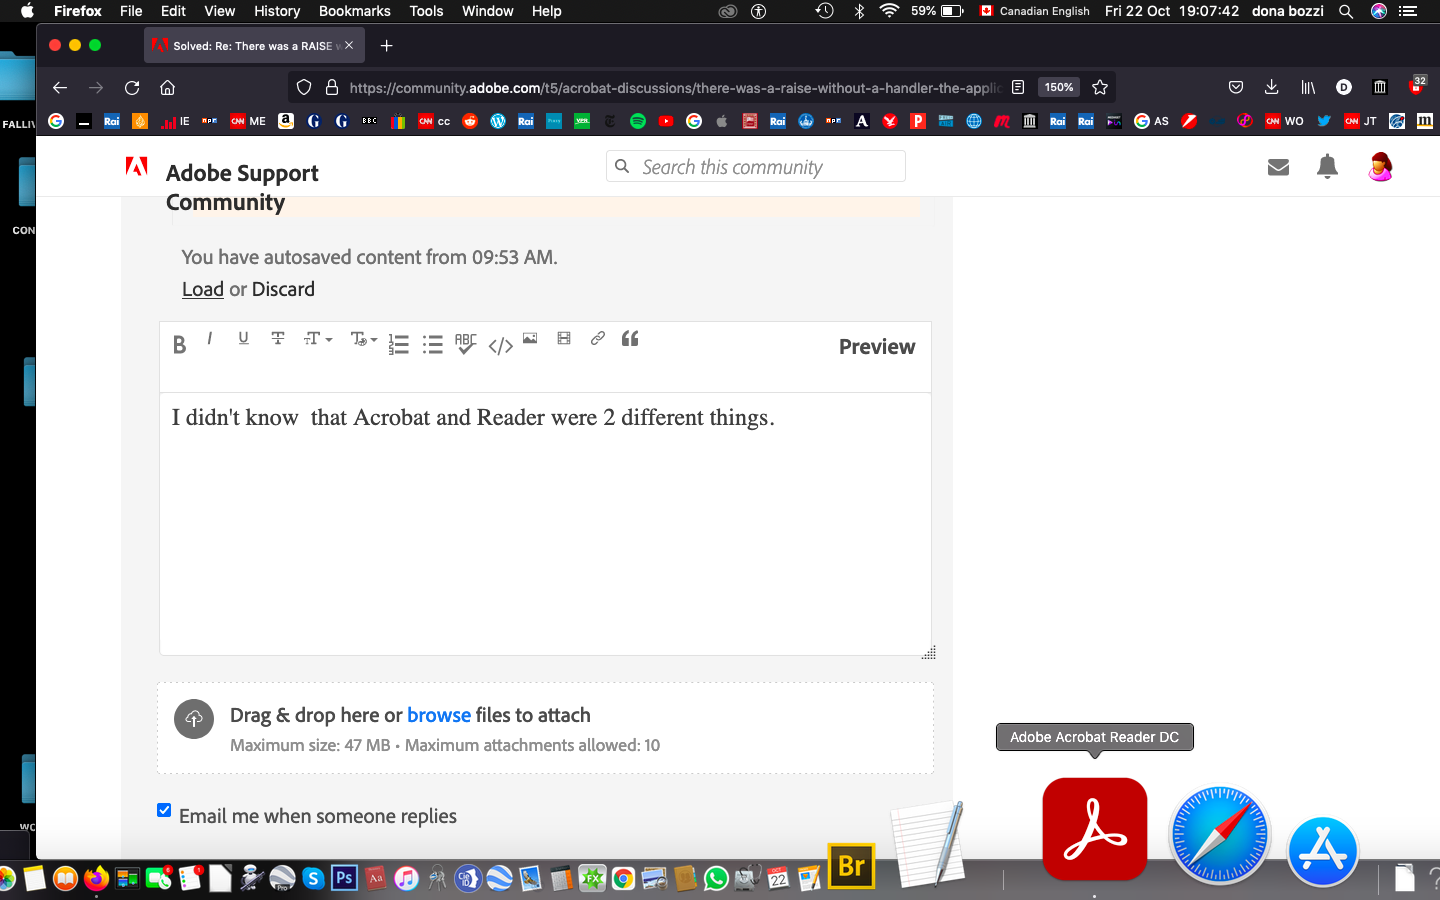Open the Twitter bookmark in the toolbar
Screen dimensions: 1440x900
(1324, 121)
